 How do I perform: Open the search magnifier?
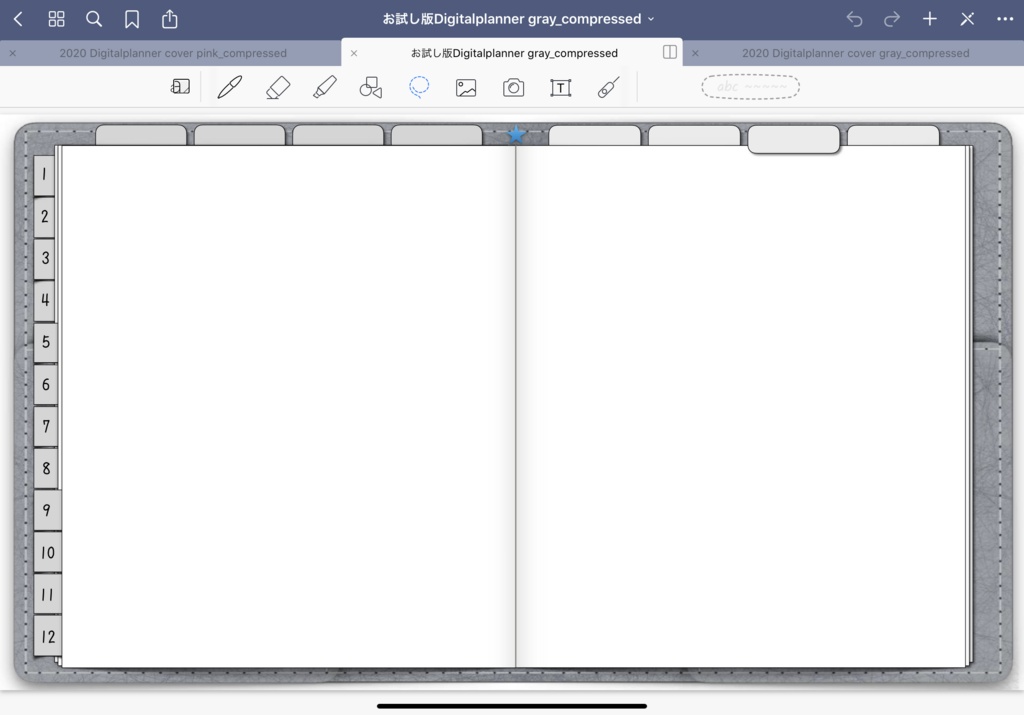[94, 19]
